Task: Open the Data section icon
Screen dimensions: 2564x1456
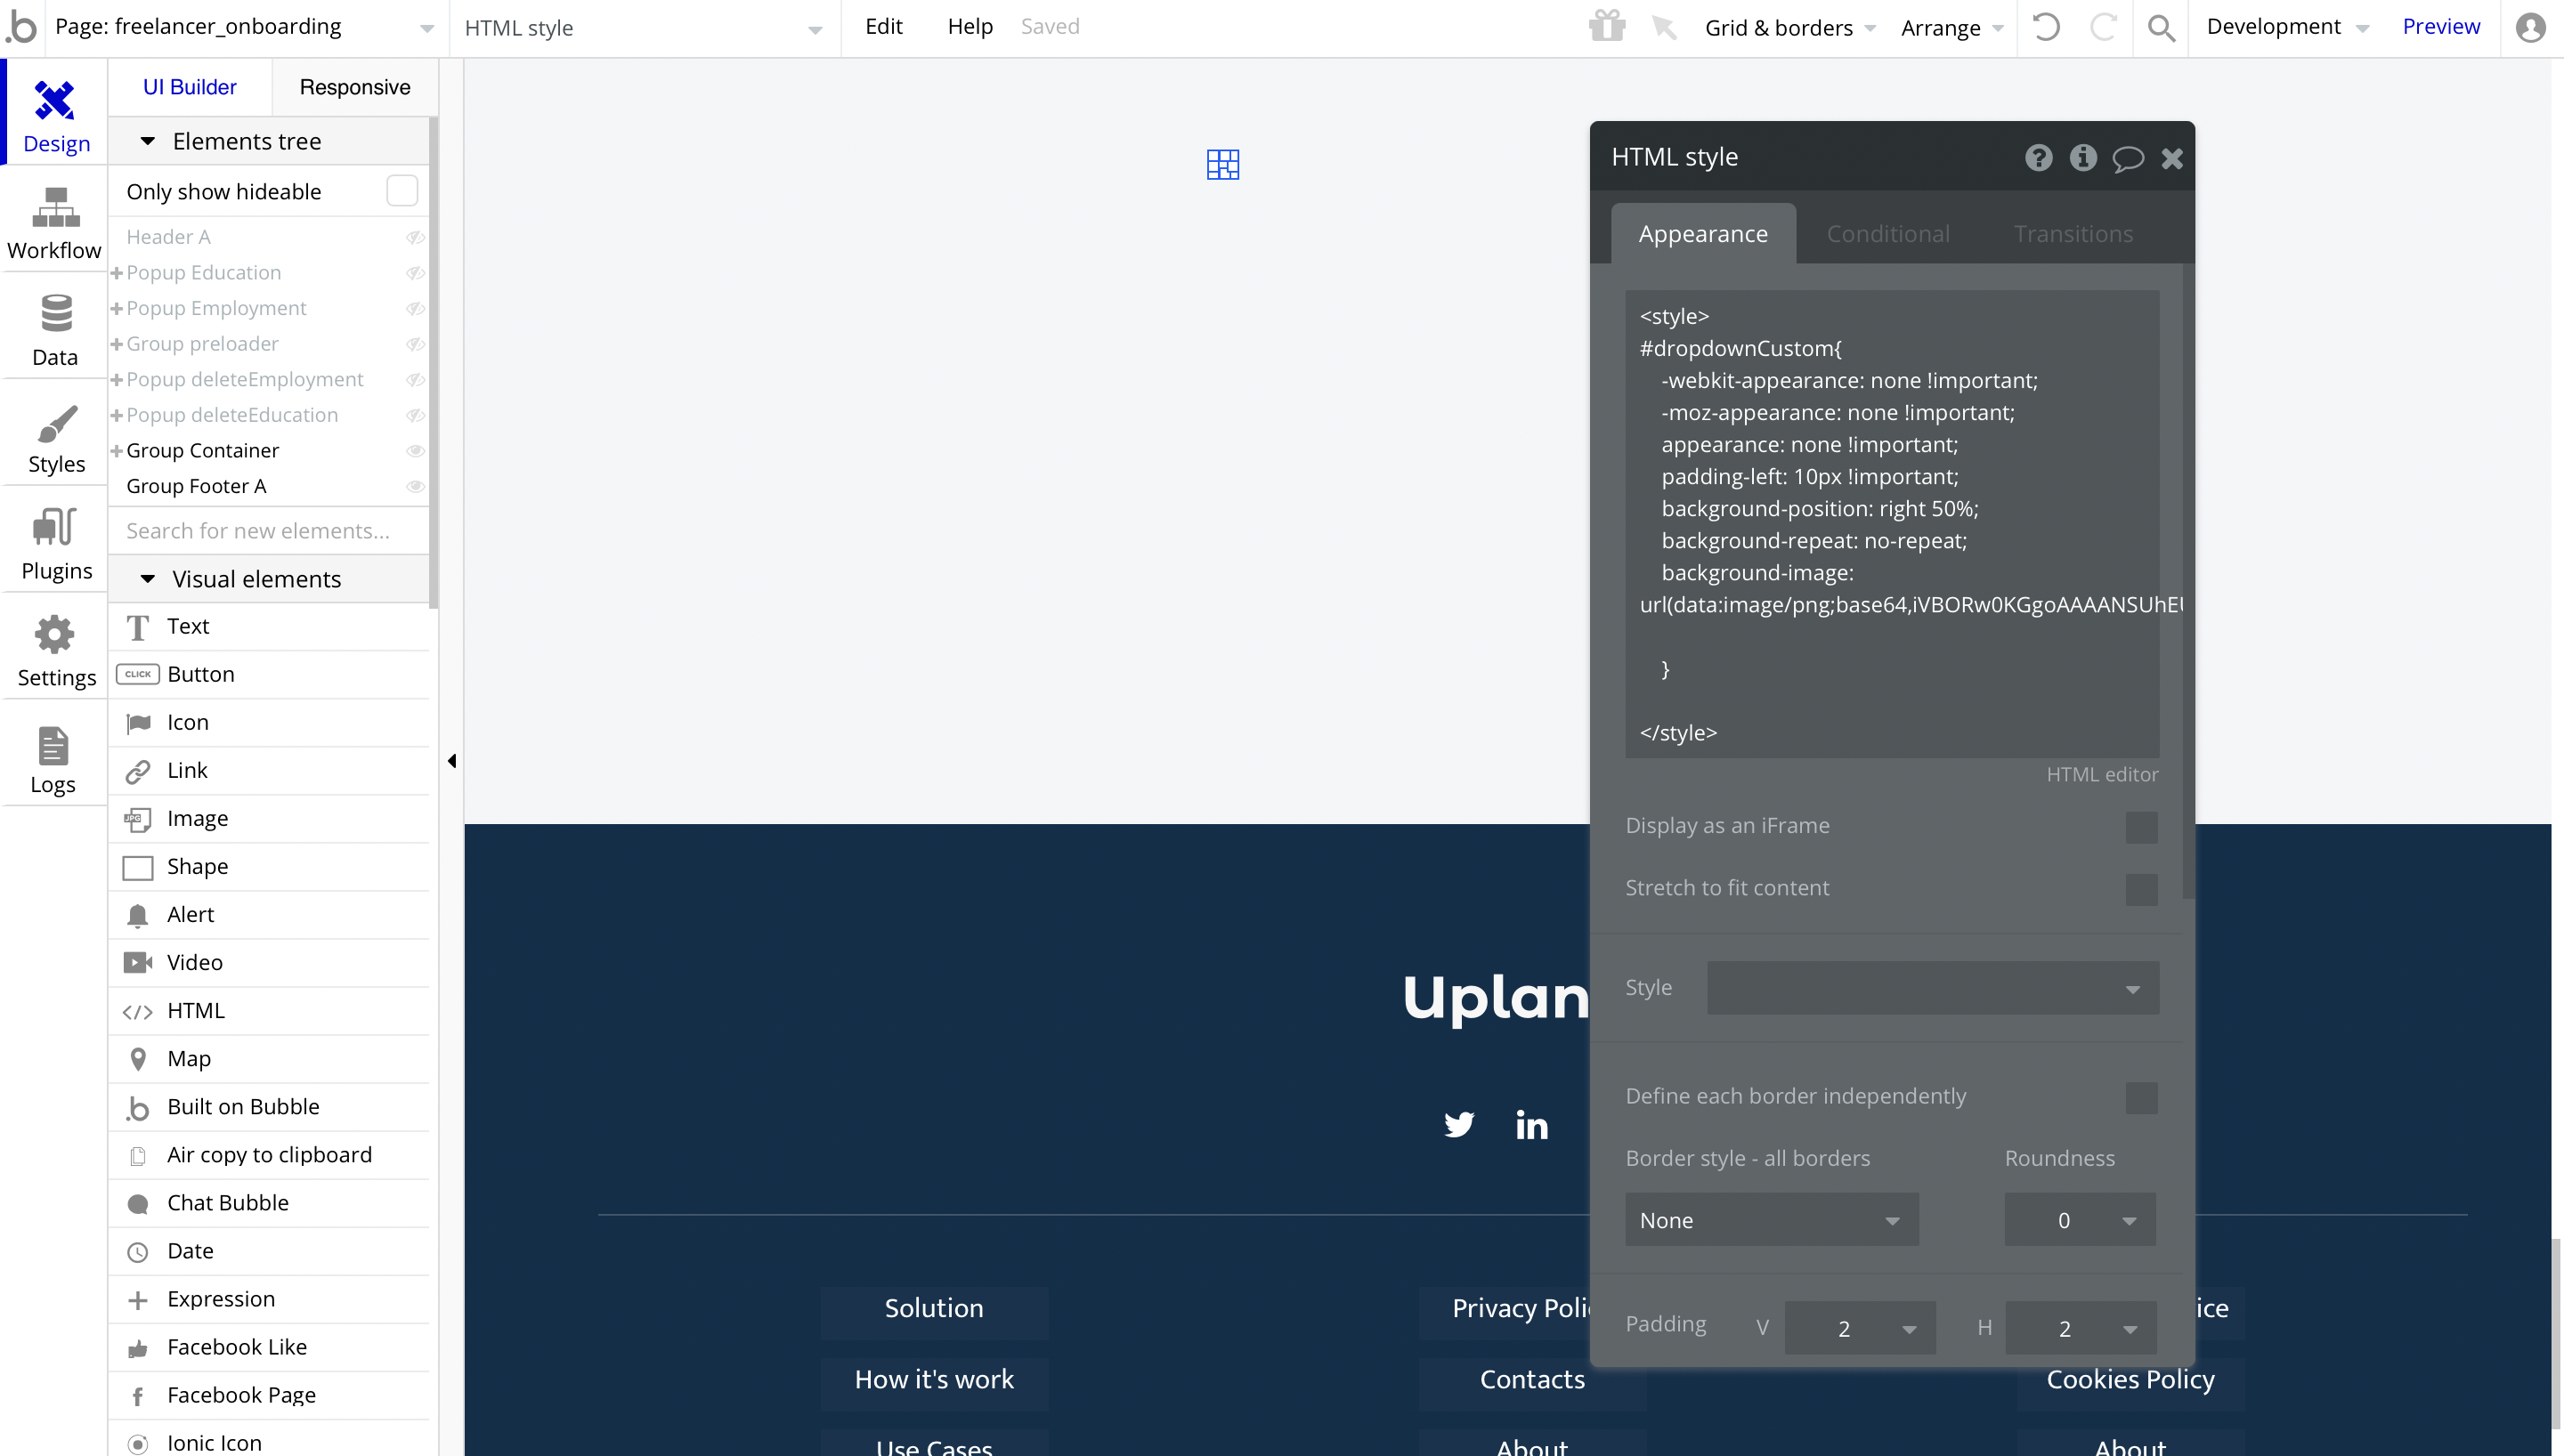Action: click(55, 314)
